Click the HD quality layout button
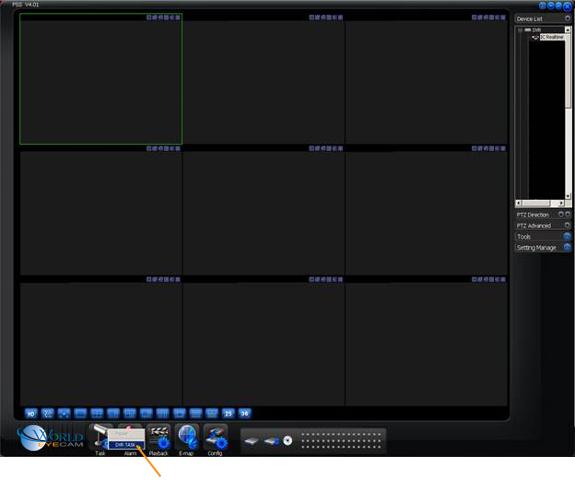The width and height of the screenshot is (575, 493). 31,413
